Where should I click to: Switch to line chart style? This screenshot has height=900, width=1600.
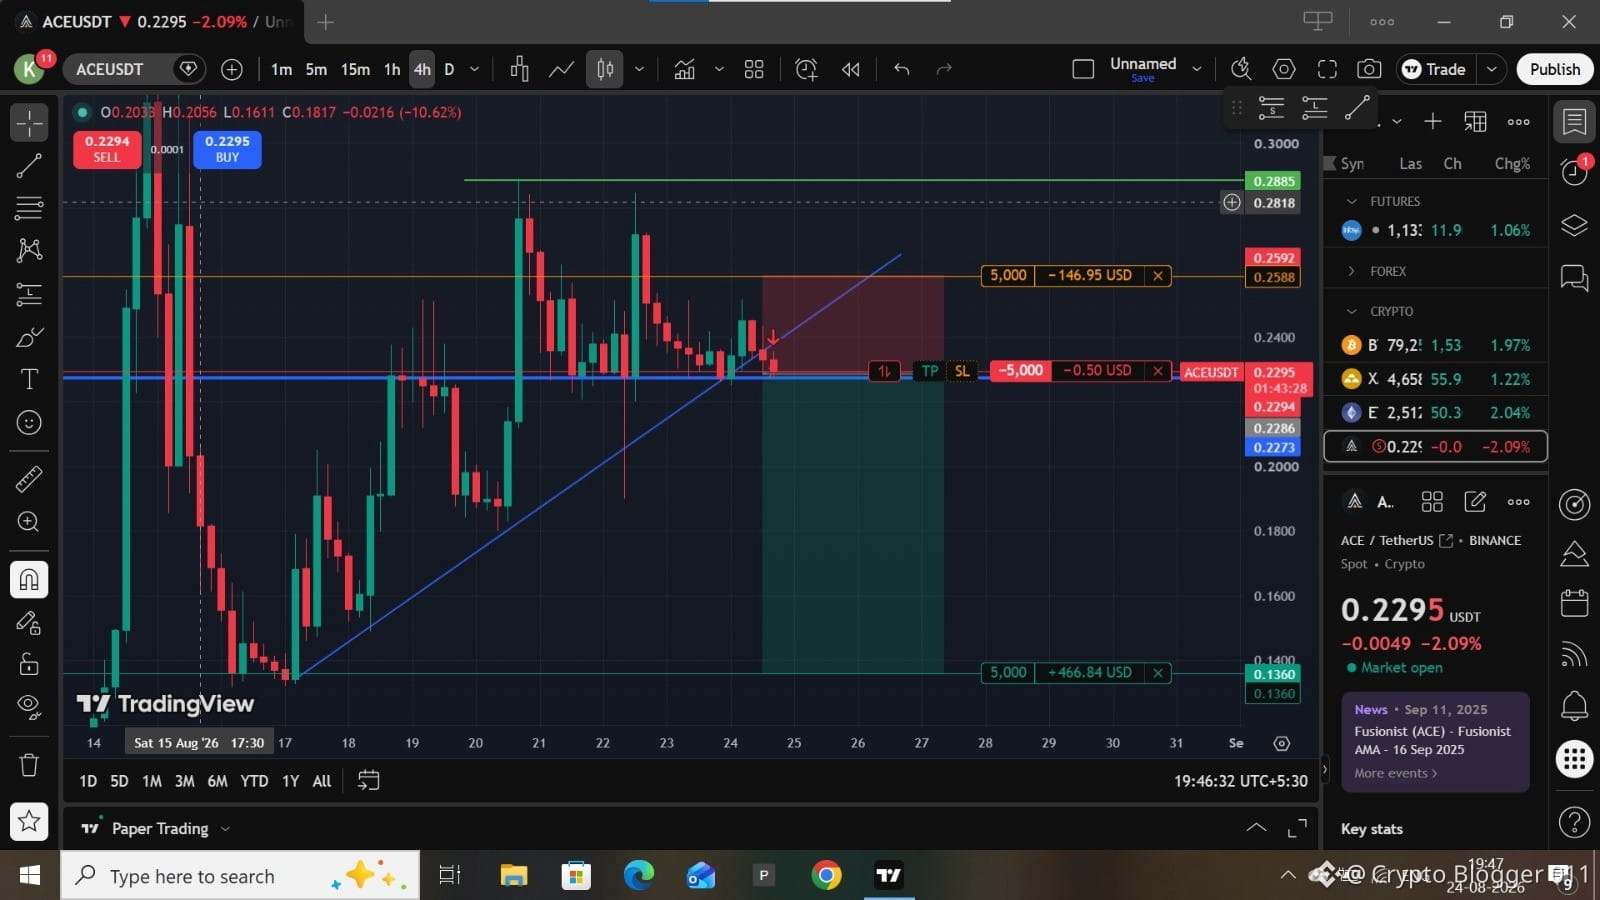click(x=561, y=69)
